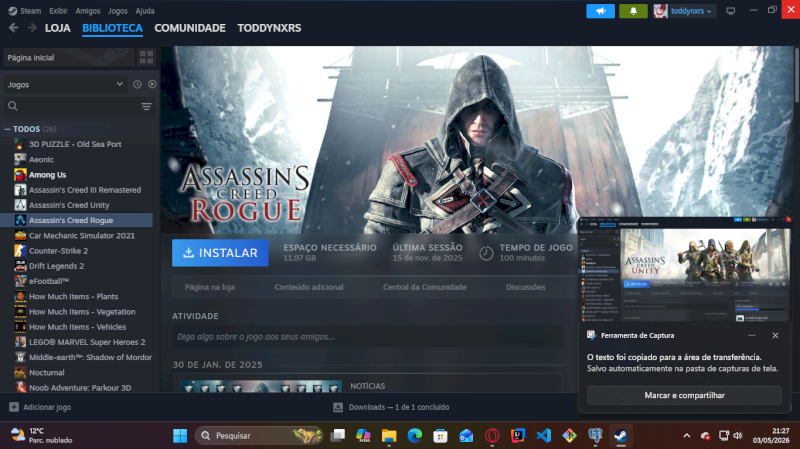Click the eFootball game icon
The image size is (800, 449).
(20, 281)
